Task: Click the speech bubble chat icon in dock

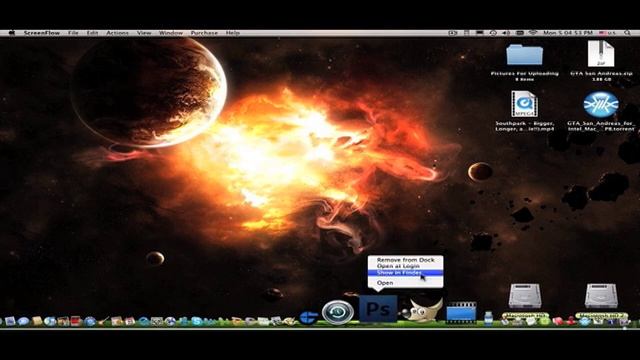Action: point(23,321)
